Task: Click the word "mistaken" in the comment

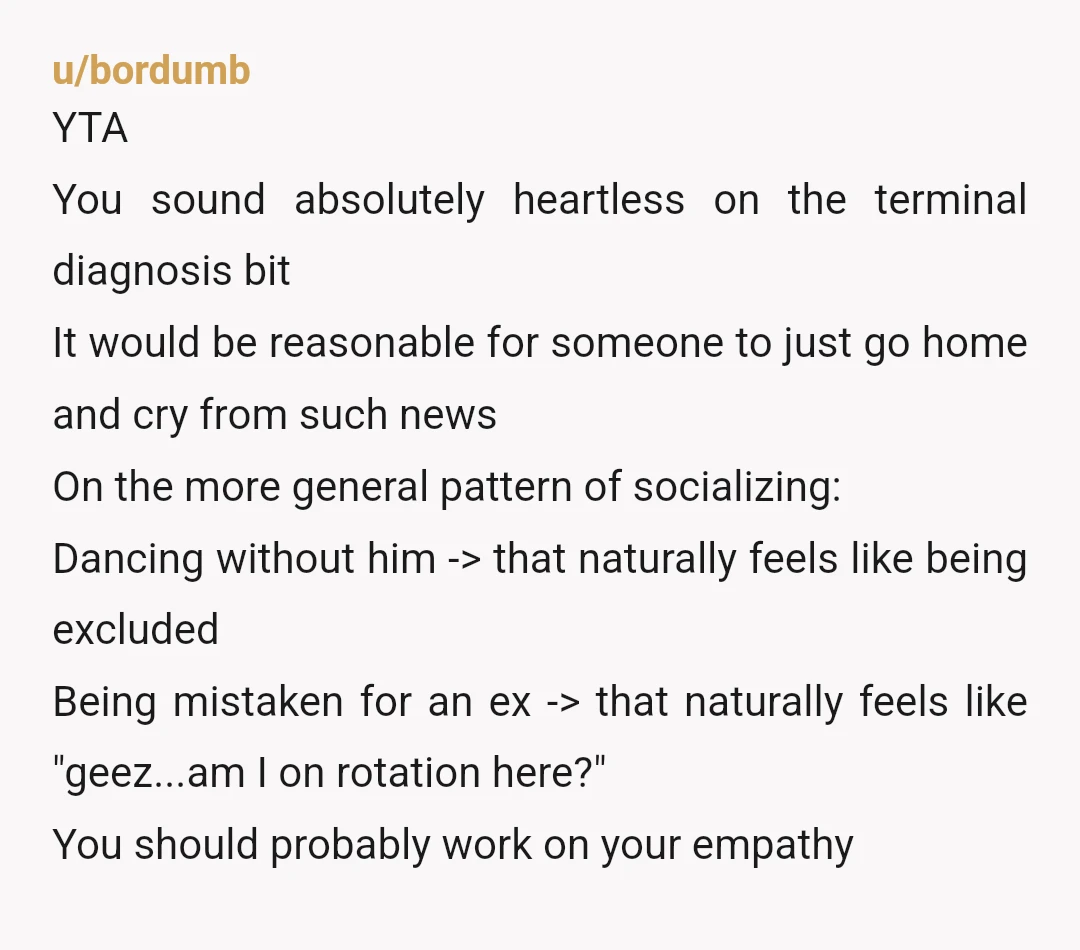Action: click(258, 701)
